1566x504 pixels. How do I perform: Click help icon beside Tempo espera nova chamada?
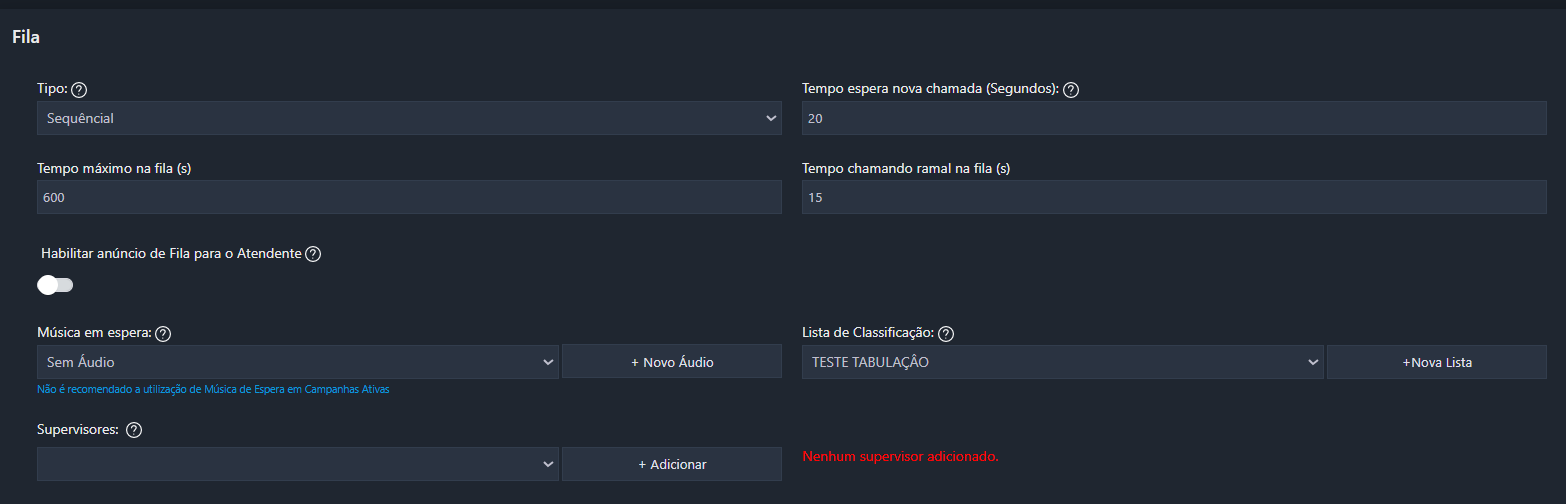click(x=1071, y=90)
